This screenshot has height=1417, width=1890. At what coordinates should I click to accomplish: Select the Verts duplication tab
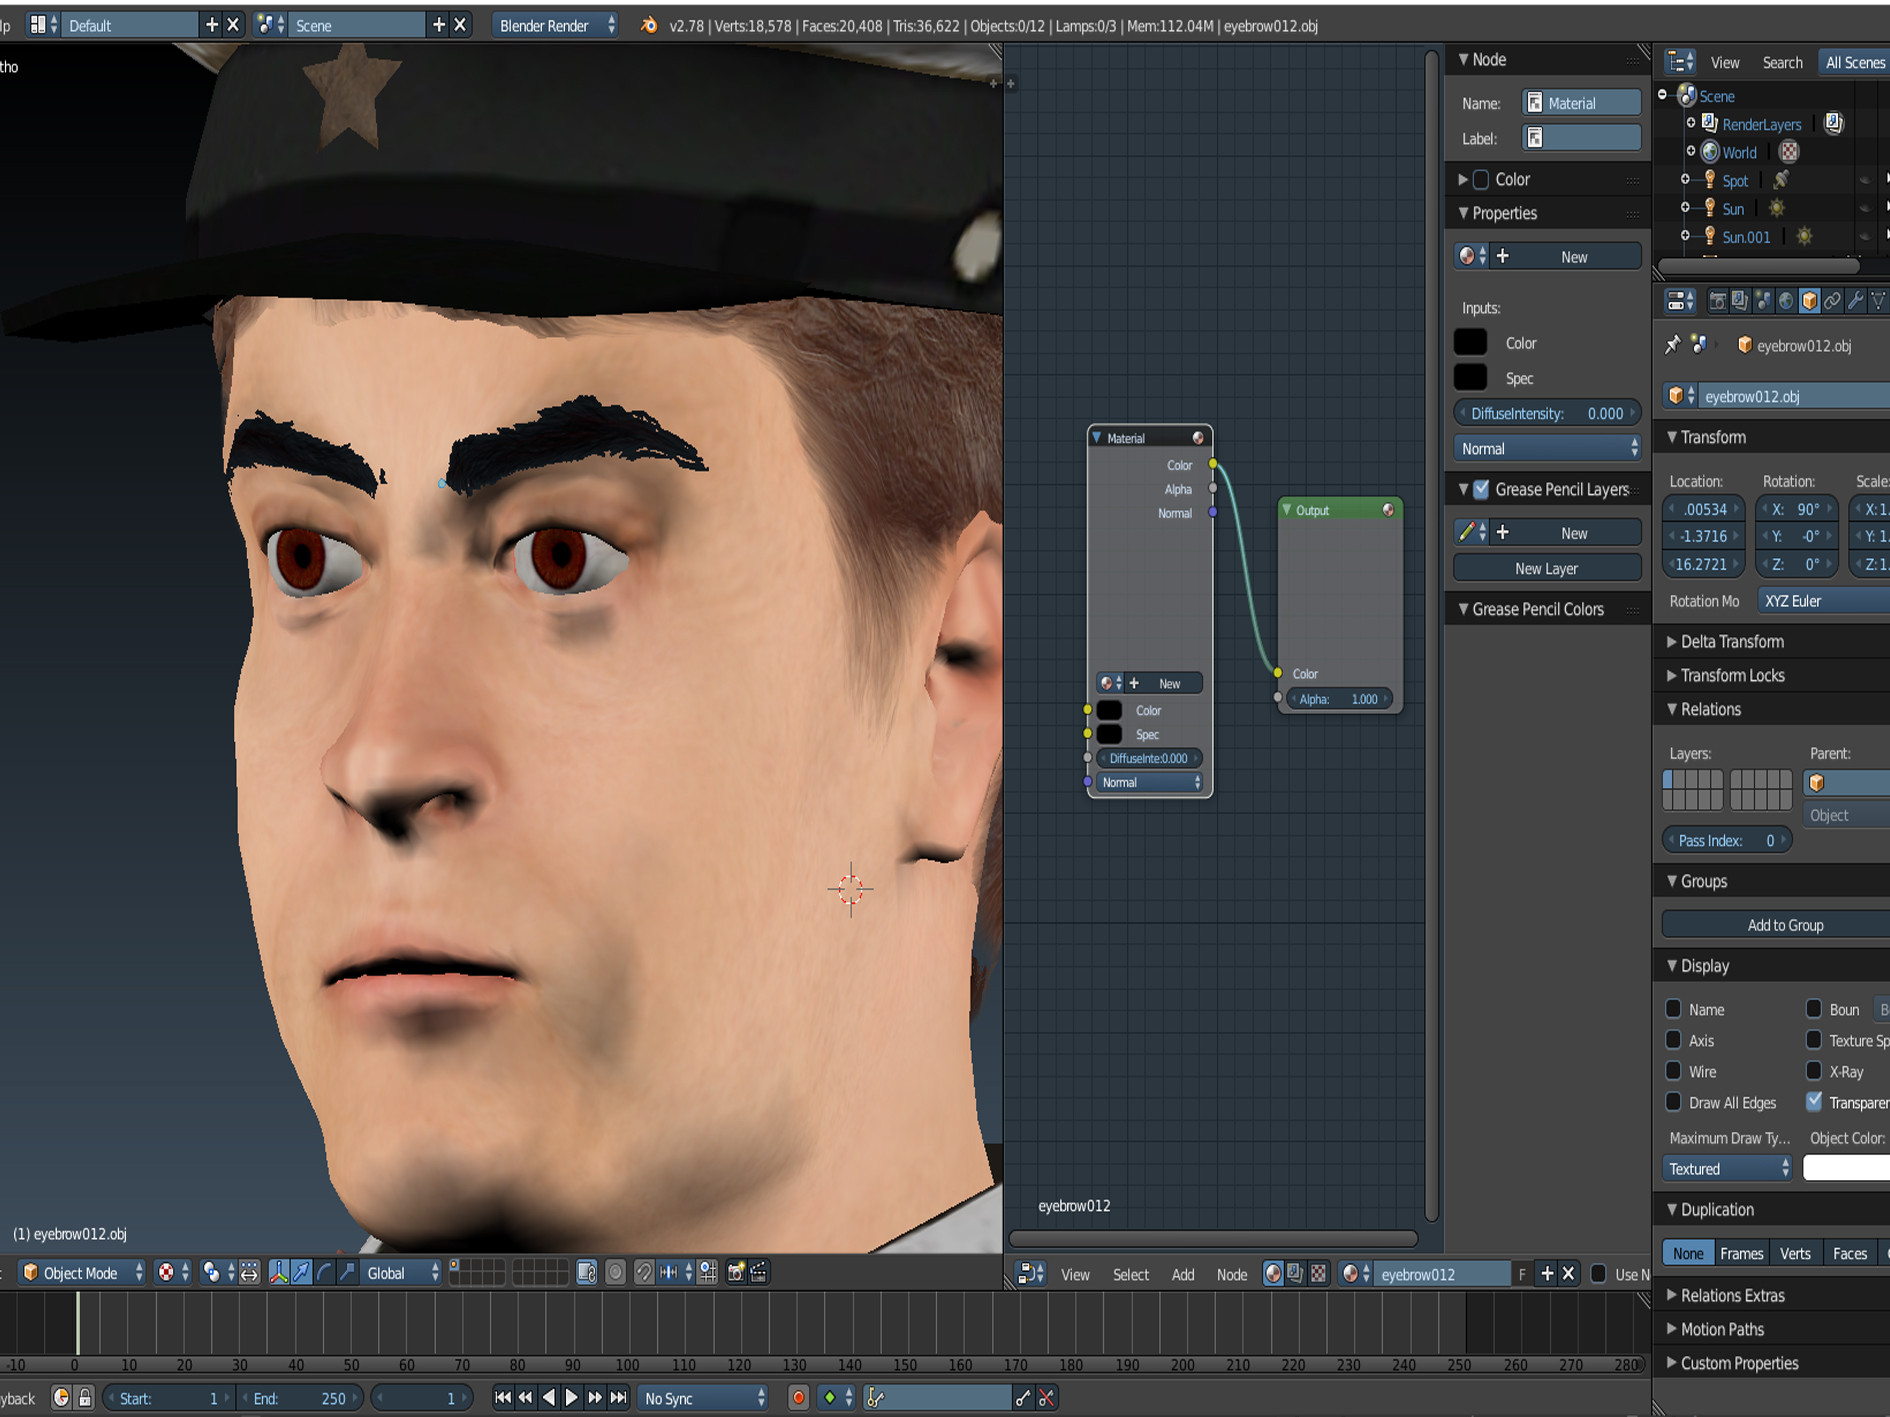[x=1795, y=1253]
